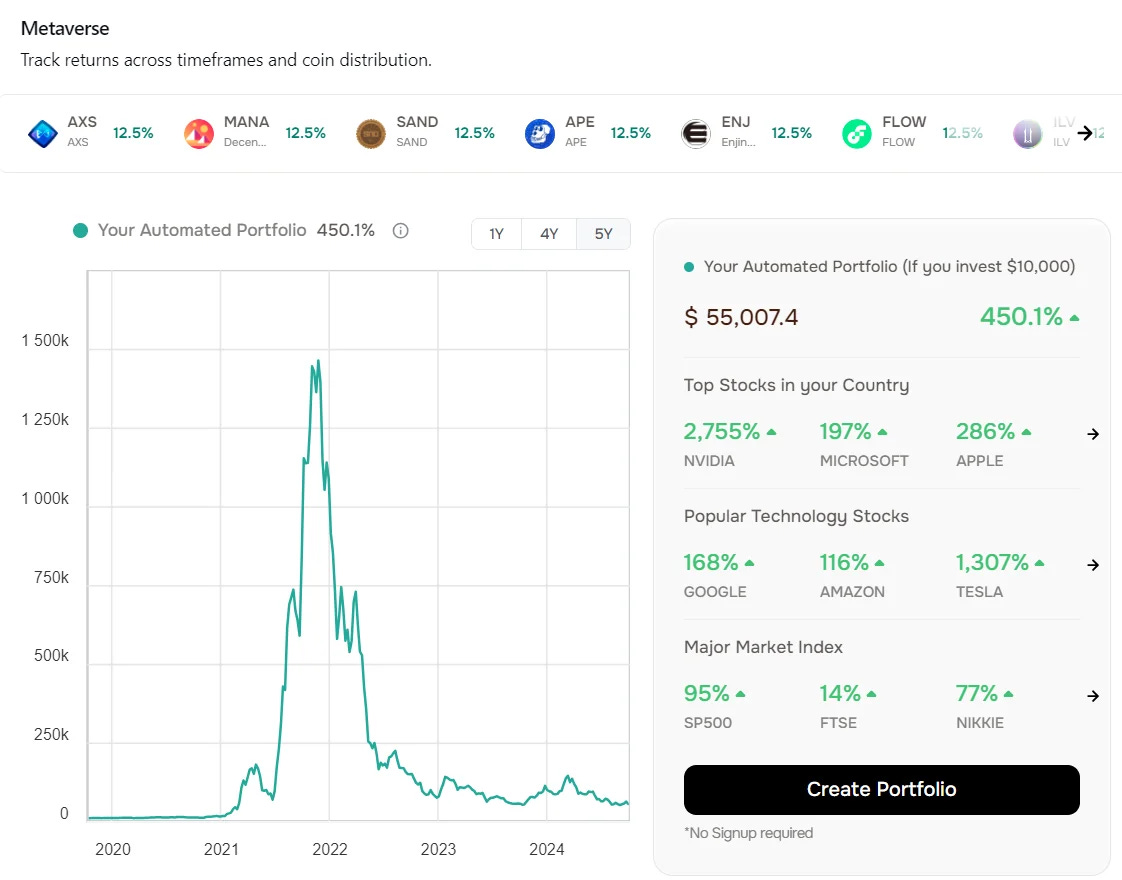Click the APPLE 286% return
The width and height of the screenshot is (1122, 880).
click(x=994, y=431)
